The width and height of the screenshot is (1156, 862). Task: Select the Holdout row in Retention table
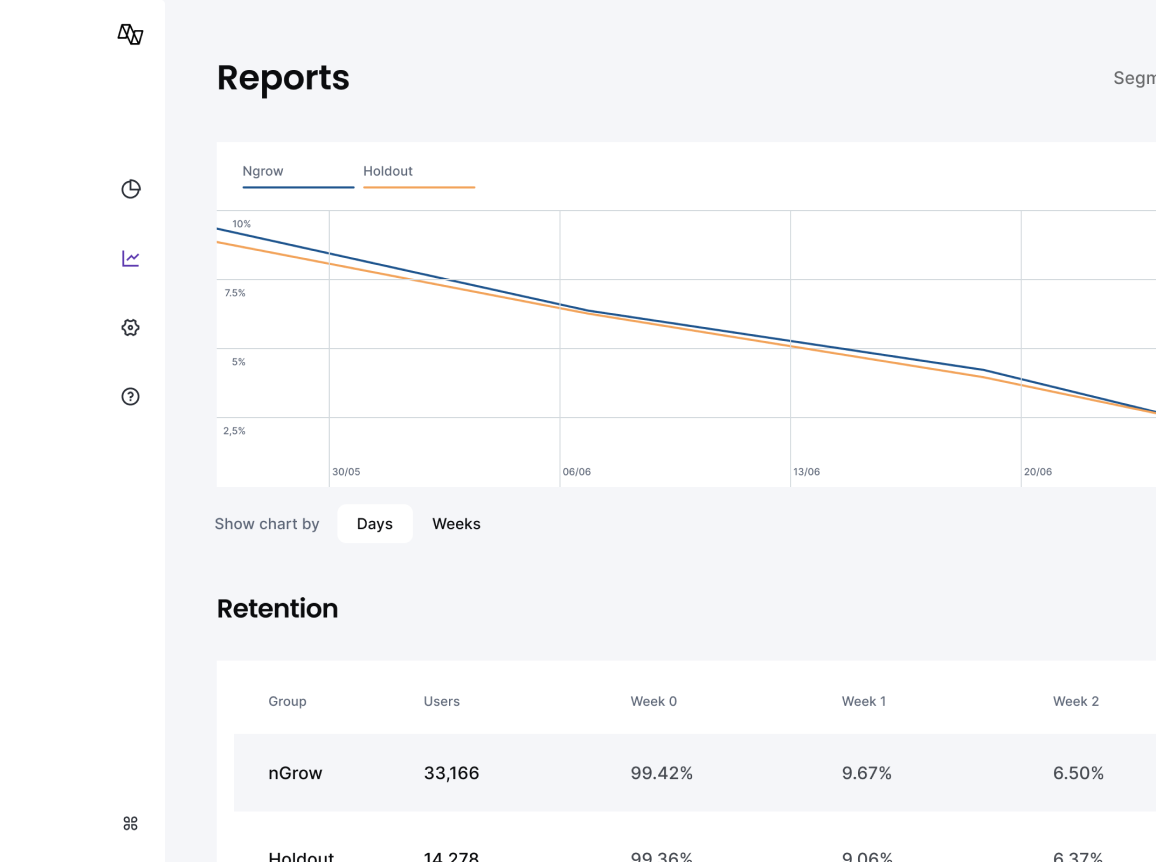point(301,855)
